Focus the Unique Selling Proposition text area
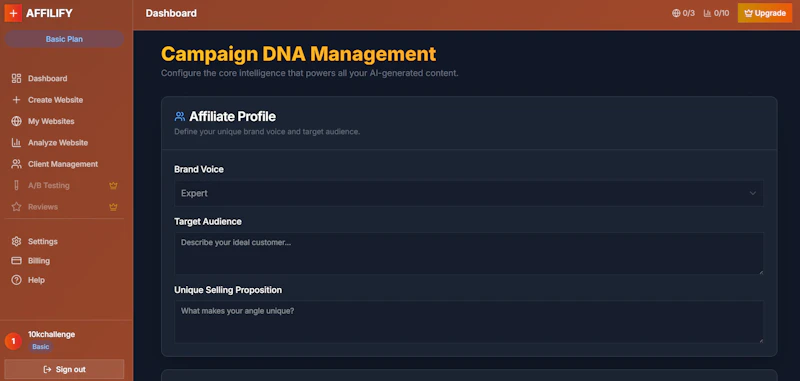This screenshot has height=381, width=800. tap(469, 322)
